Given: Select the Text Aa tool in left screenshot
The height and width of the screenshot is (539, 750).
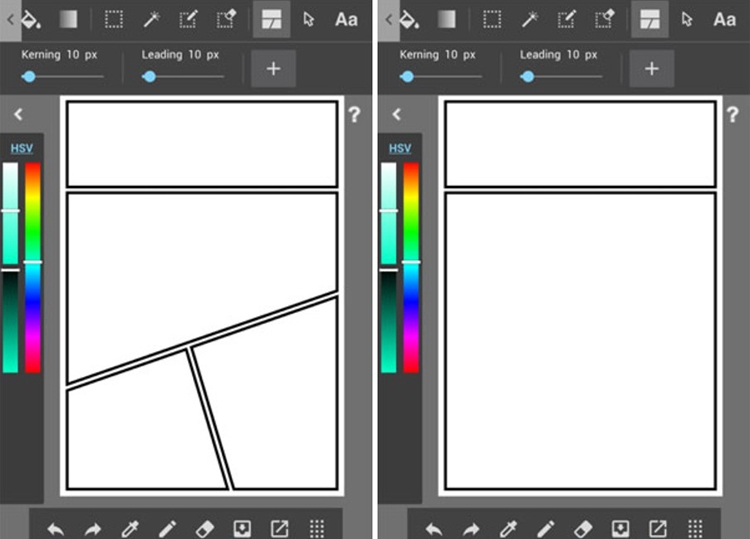Looking at the screenshot, I should (346, 20).
